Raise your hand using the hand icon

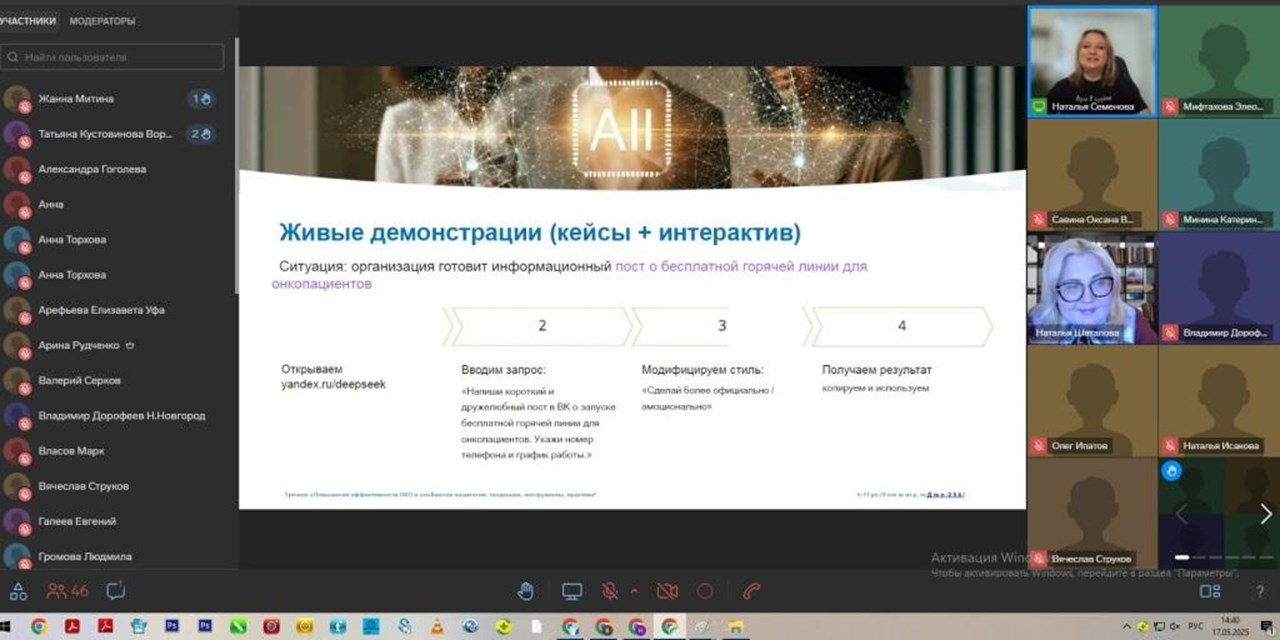[x=525, y=591]
